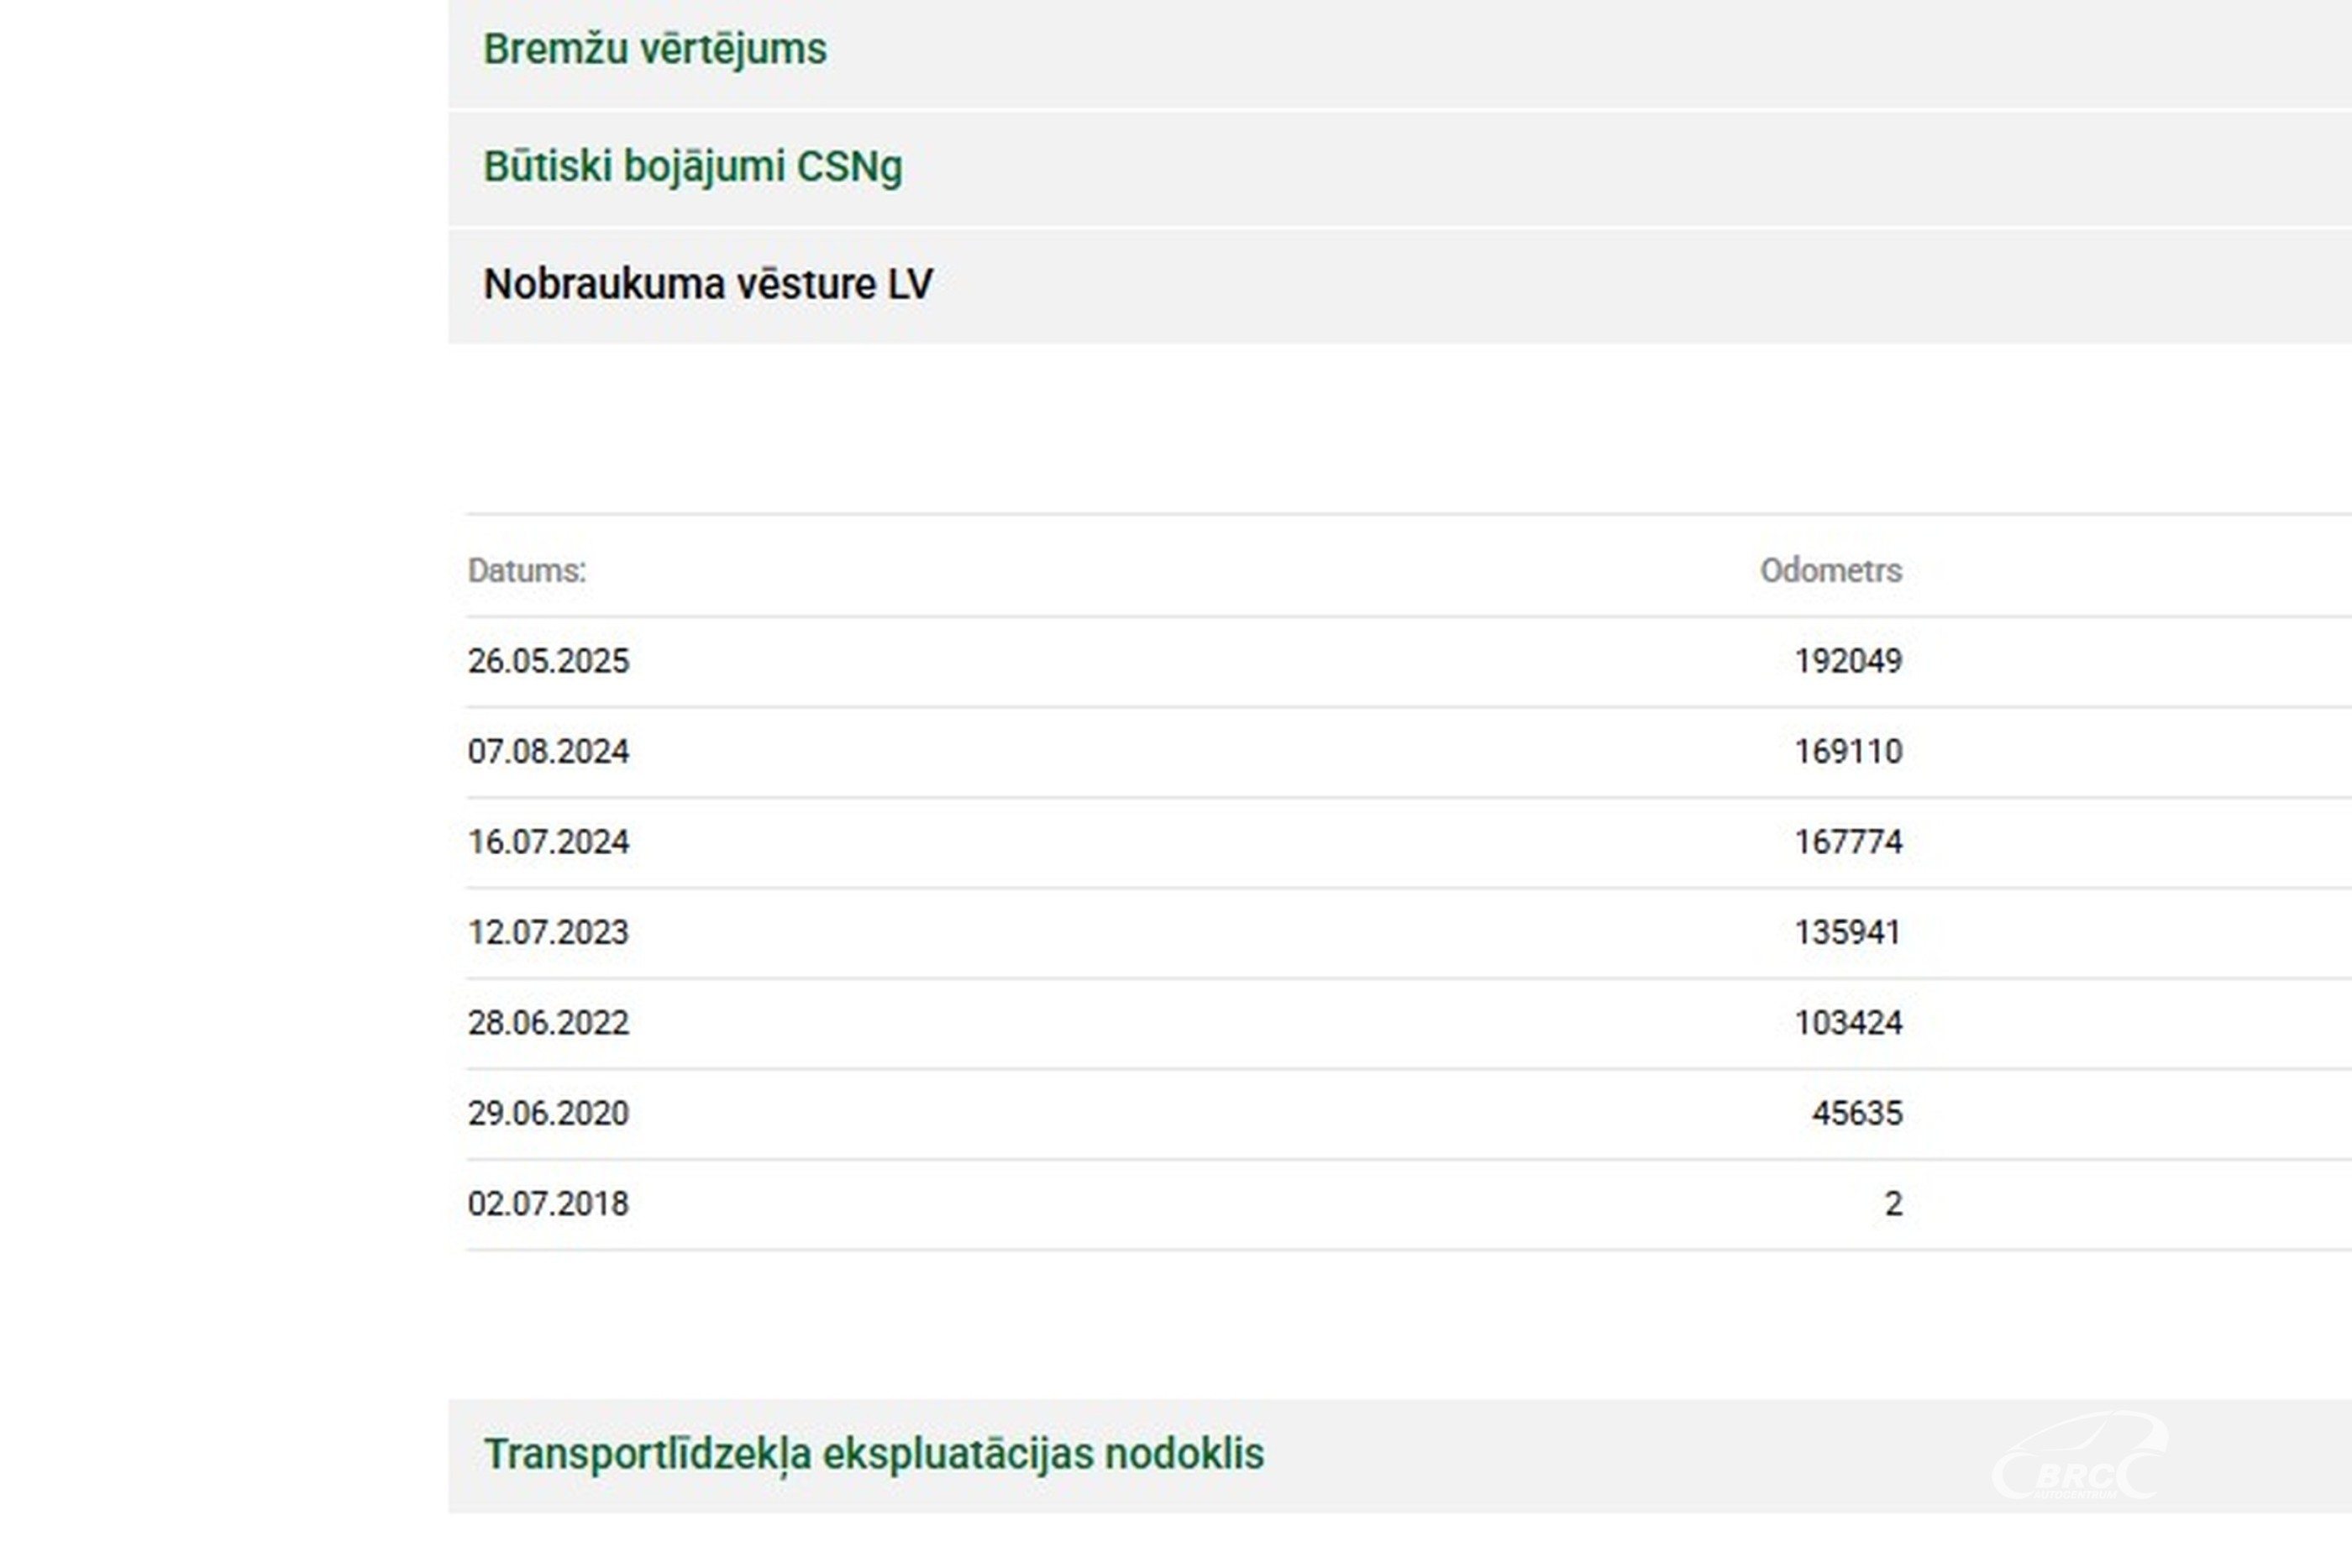2352x1568 pixels.
Task: Select the 12.07.2023 date entry
Action: [x=548, y=933]
